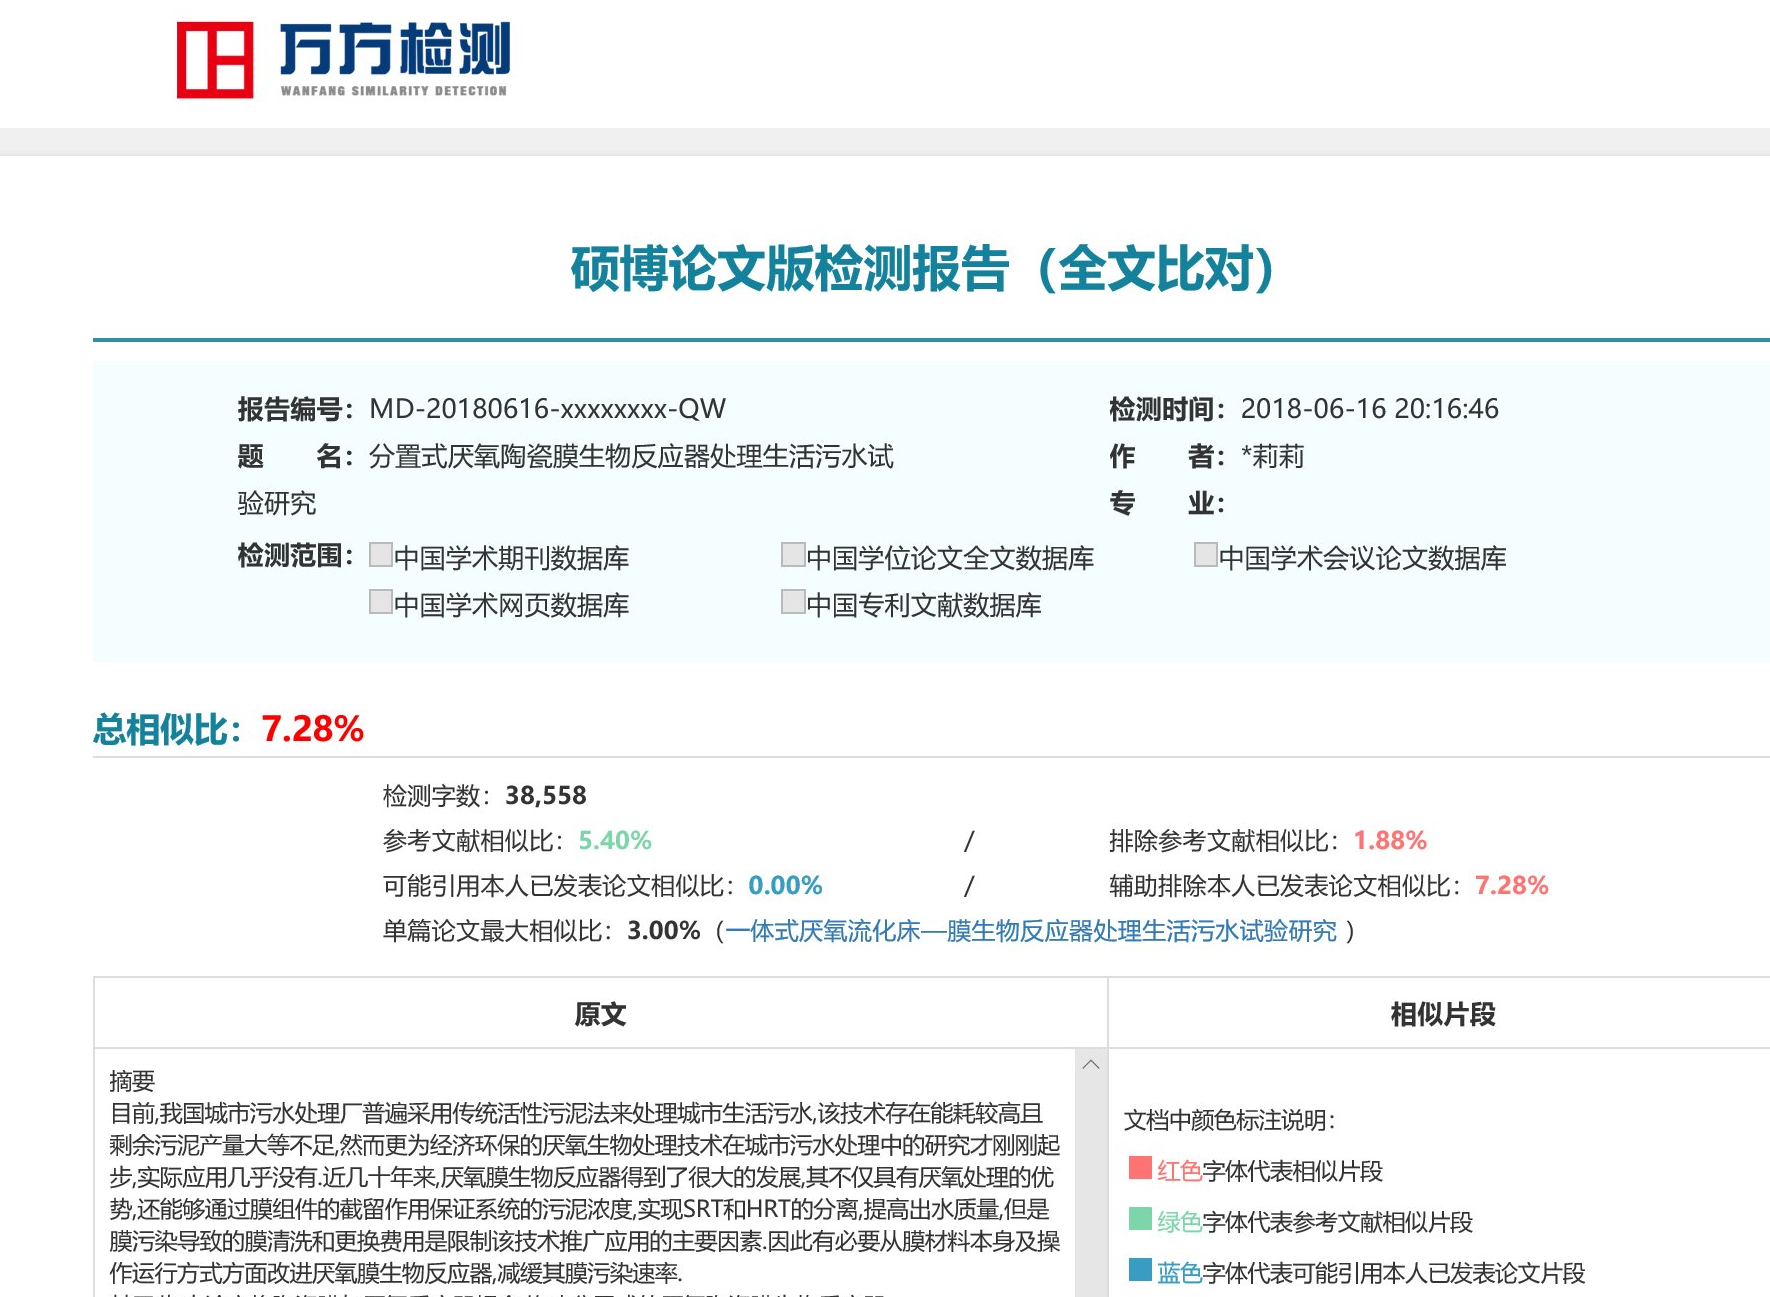This screenshot has height=1297, width=1770.
Task: Click the detection time 2018-06-16 20:16:46
Action: pyautogui.click(x=1369, y=409)
